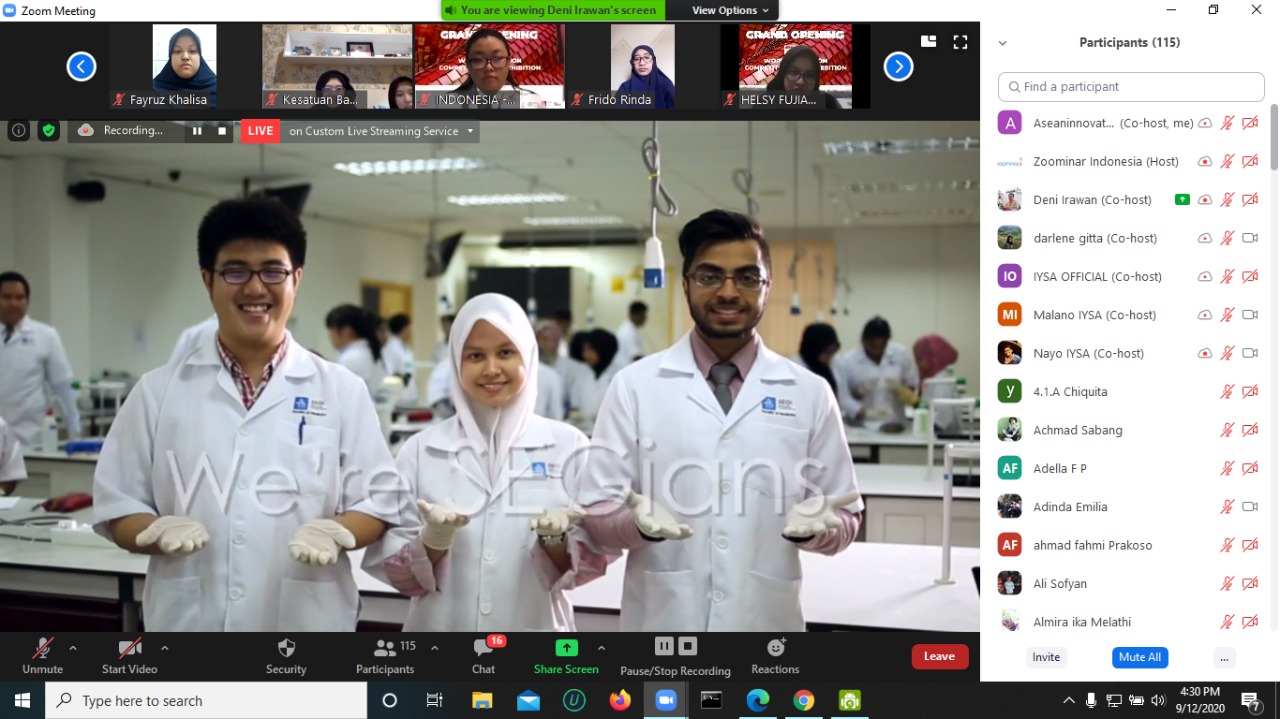Click the green Share Screen icon
Screen dimensions: 1280x719
[x=566, y=648]
